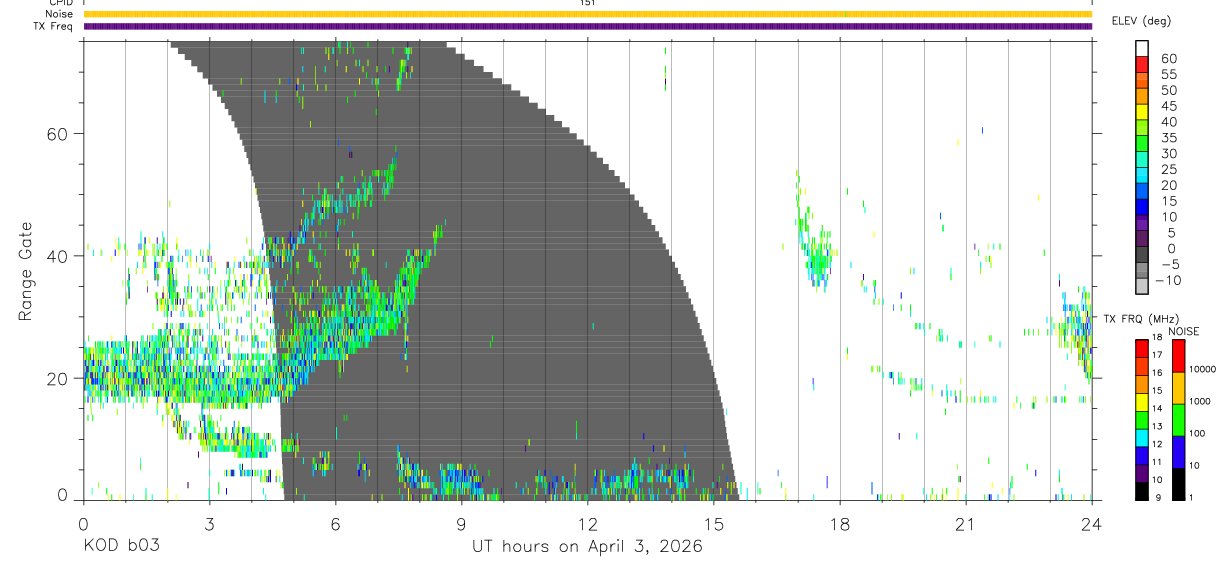
Task: Click the '60' label on the ELEV colorbar
Action: click(x=1167, y=58)
